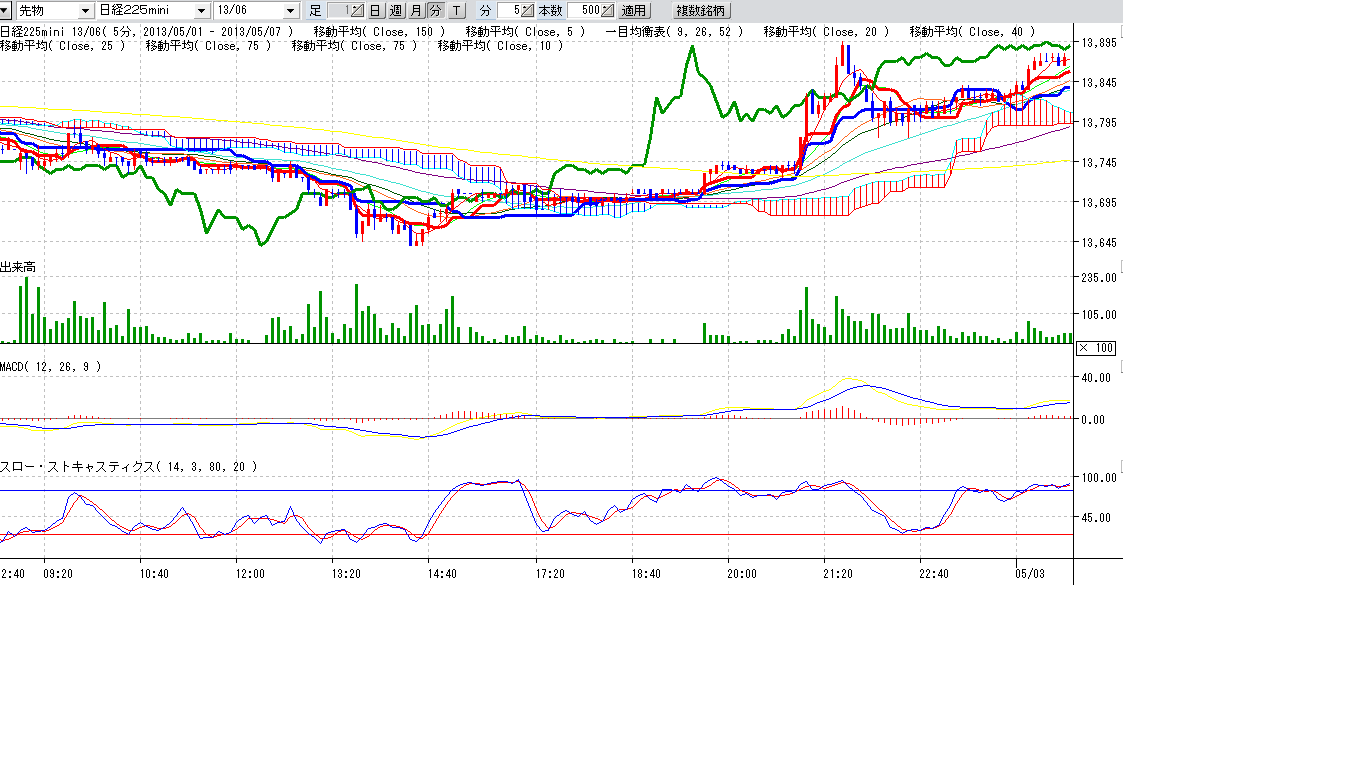
Task: Switch to the 月 monthly timeframe
Action: 415,10
